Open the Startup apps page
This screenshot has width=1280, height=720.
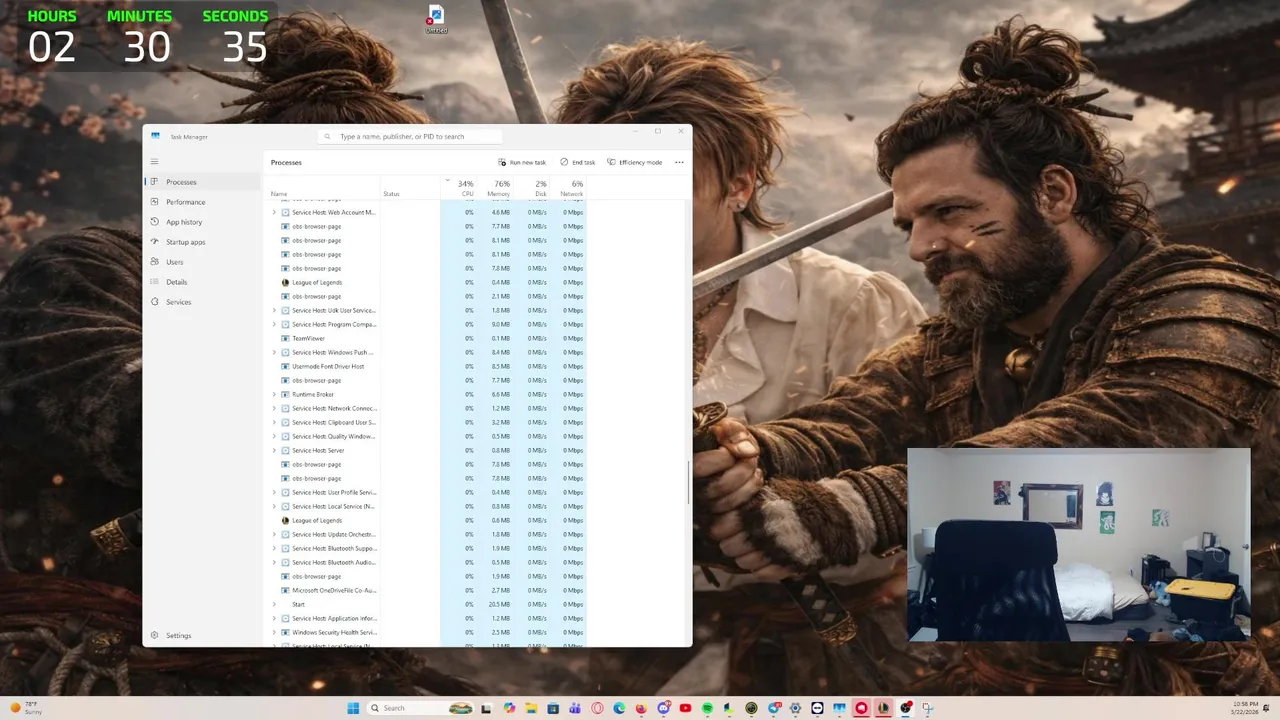point(203,242)
